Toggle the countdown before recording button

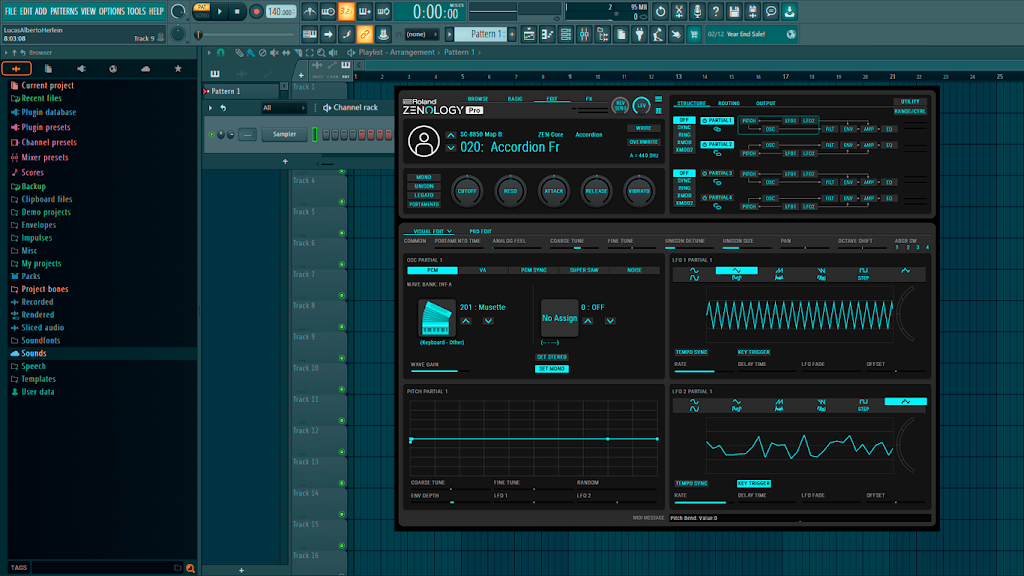[x=346, y=11]
